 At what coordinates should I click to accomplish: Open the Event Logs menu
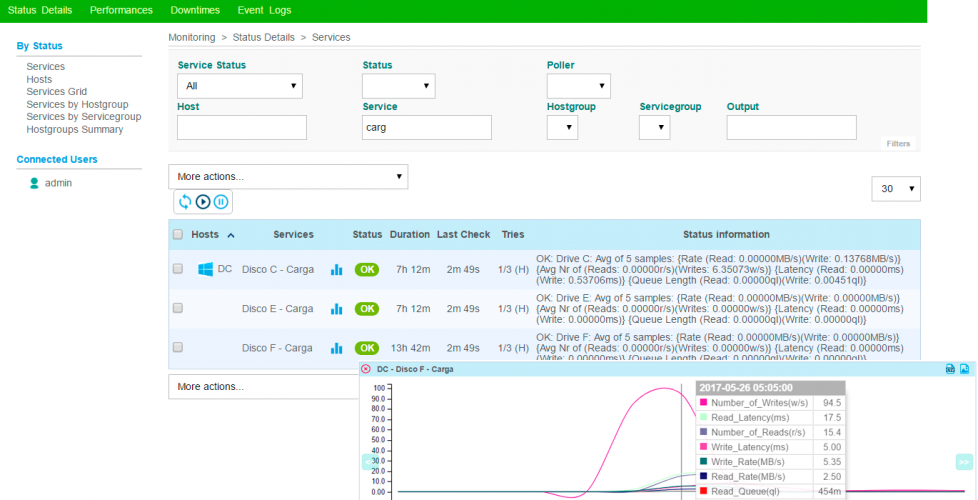pos(264,11)
